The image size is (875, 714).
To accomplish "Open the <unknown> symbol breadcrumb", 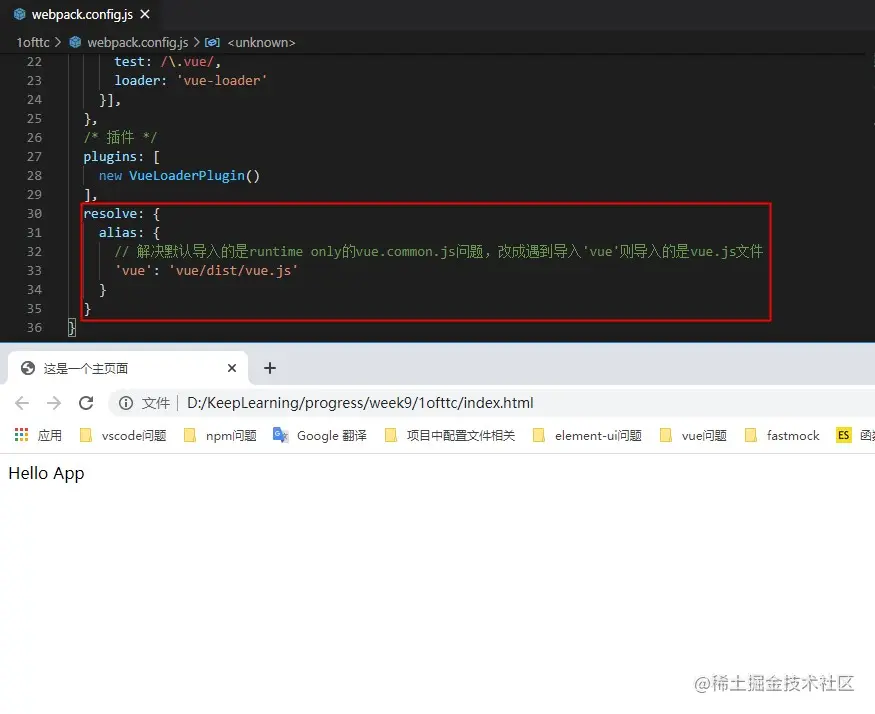I will 261,42.
